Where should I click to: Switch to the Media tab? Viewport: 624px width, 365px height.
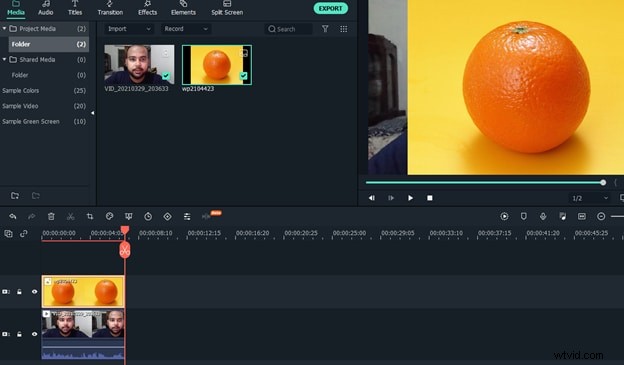pos(16,8)
